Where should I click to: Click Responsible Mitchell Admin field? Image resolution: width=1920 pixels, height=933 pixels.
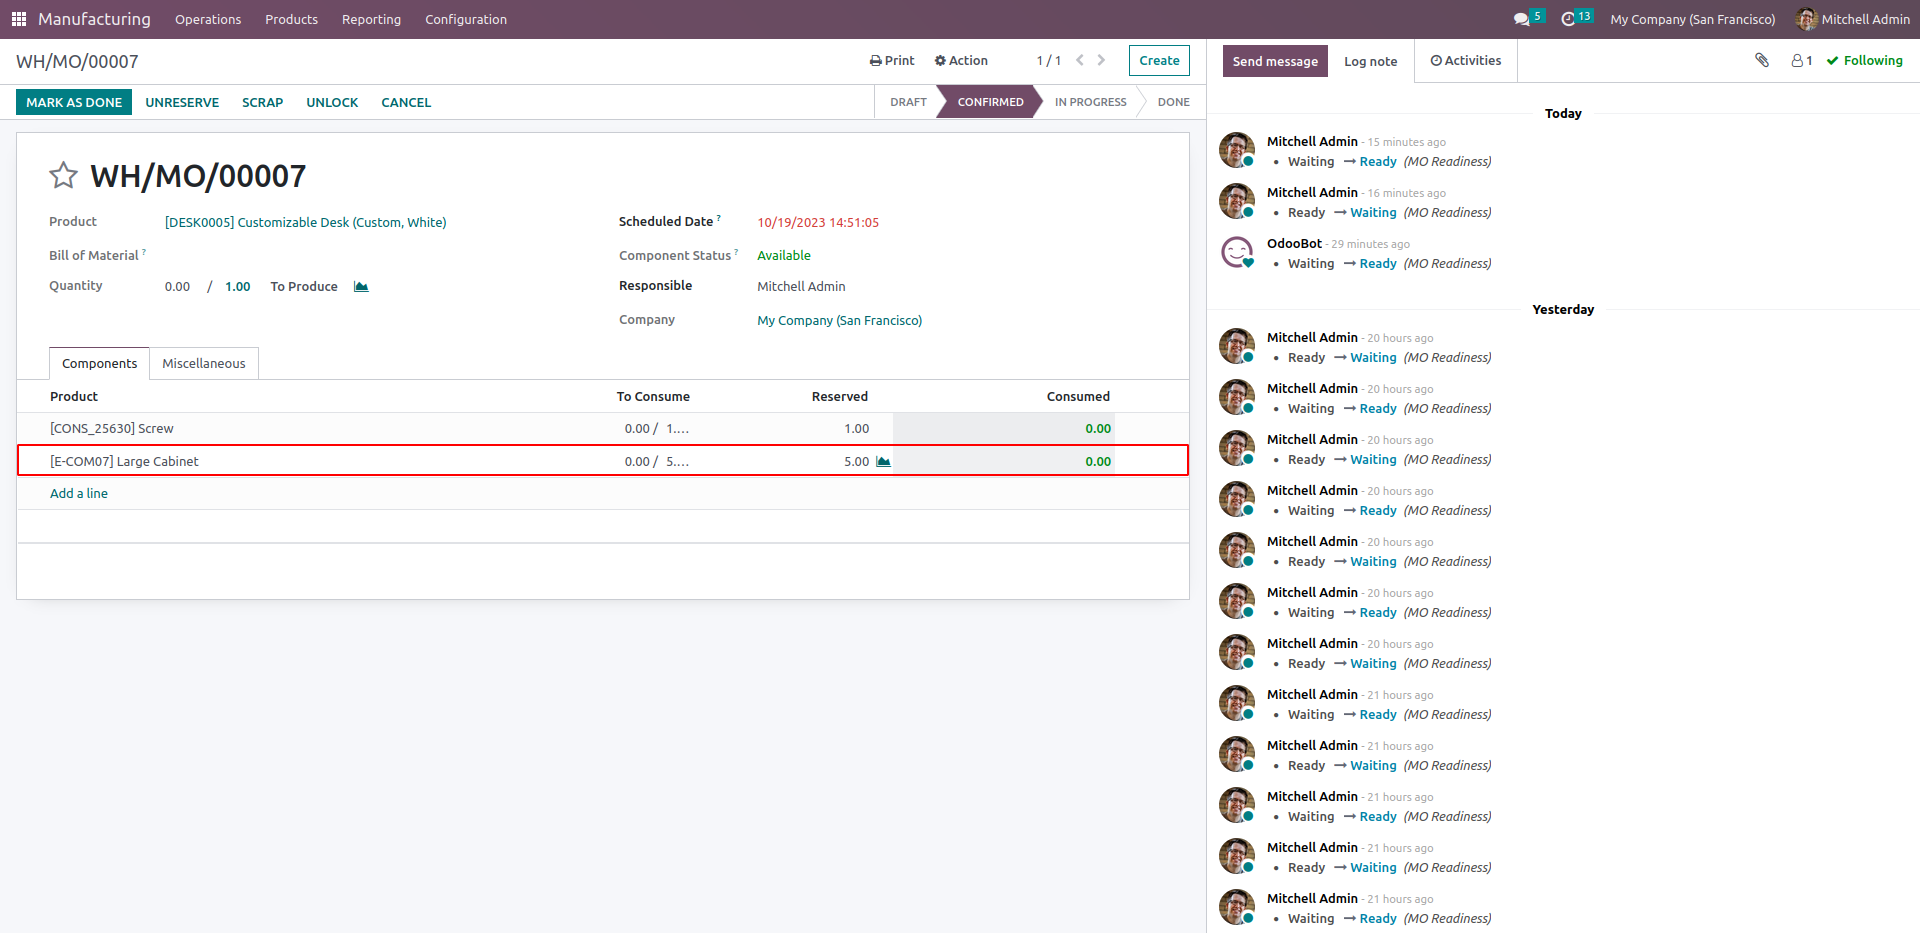click(x=801, y=286)
